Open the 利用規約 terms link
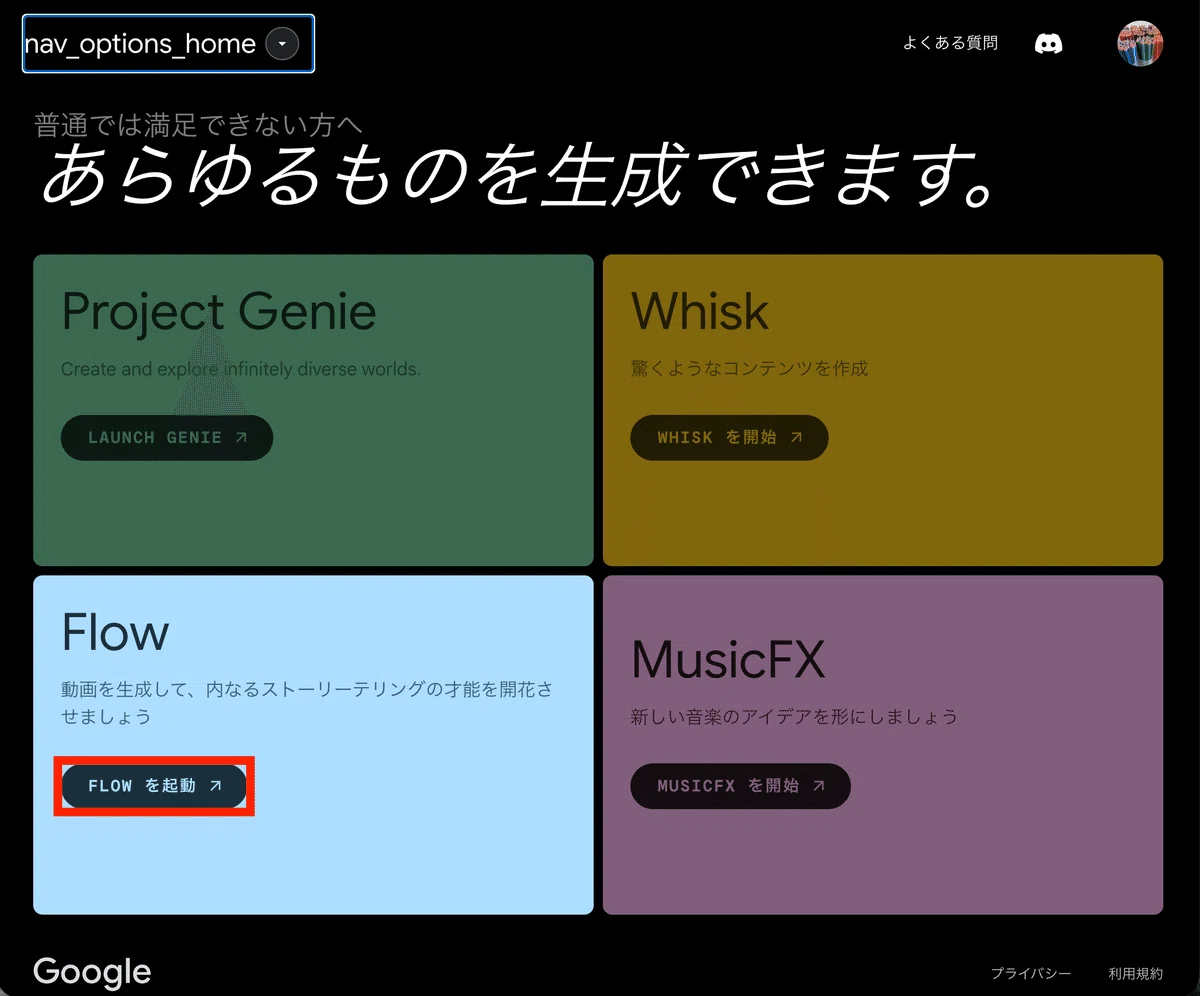The image size is (1200, 996). coord(1135,973)
